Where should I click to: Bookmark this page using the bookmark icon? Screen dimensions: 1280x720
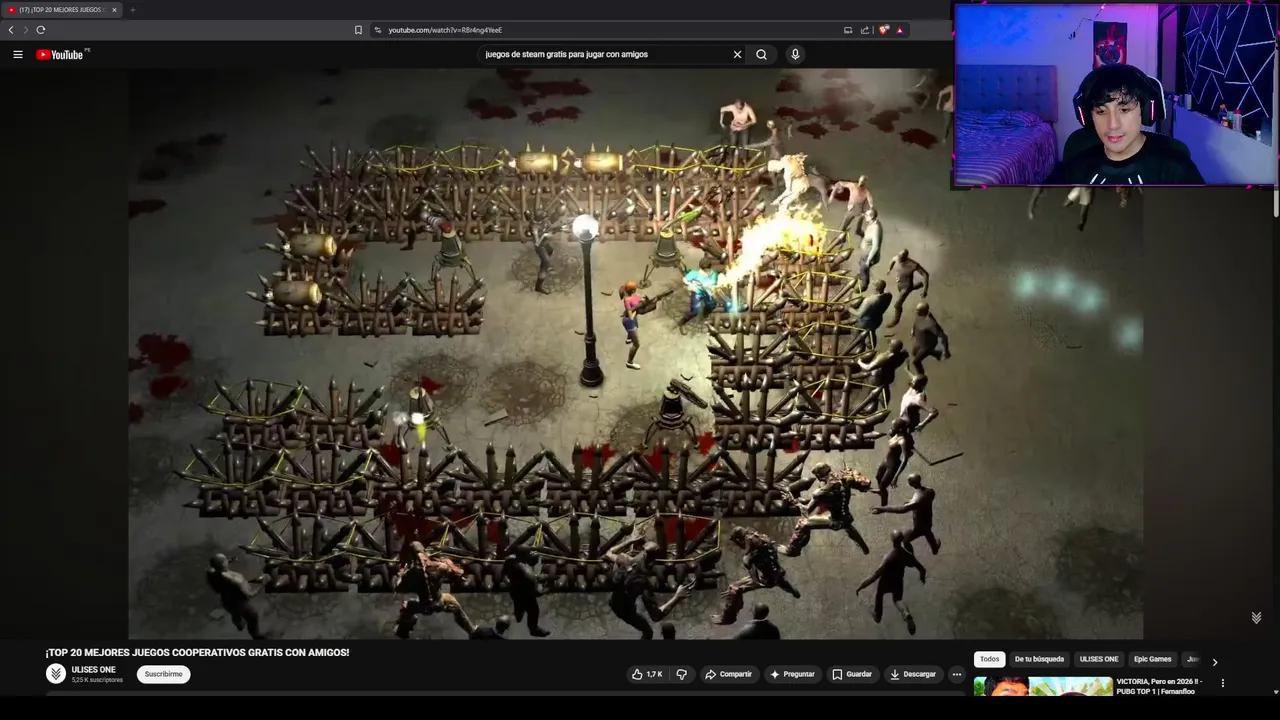tap(358, 30)
